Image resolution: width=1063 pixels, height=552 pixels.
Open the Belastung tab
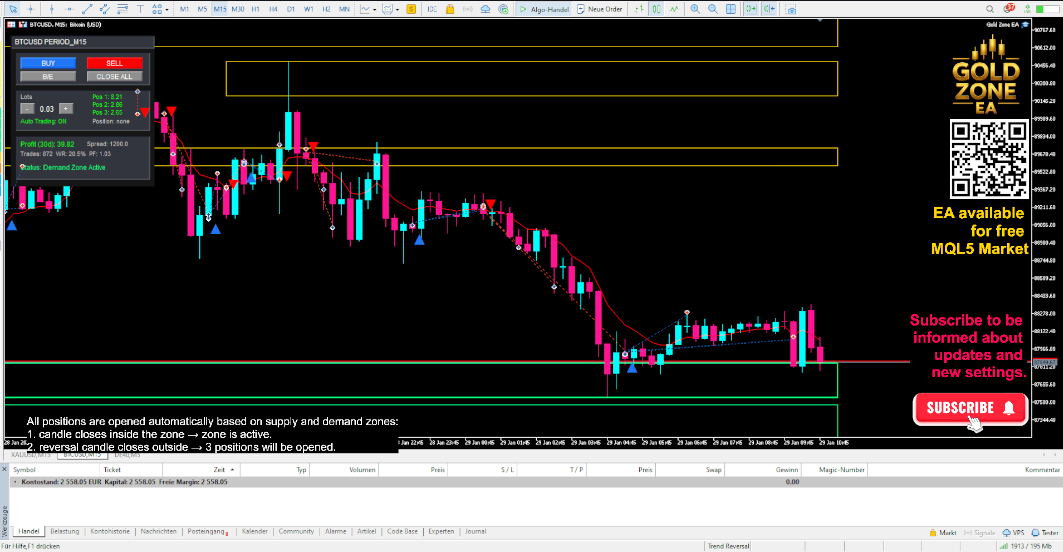click(x=64, y=532)
